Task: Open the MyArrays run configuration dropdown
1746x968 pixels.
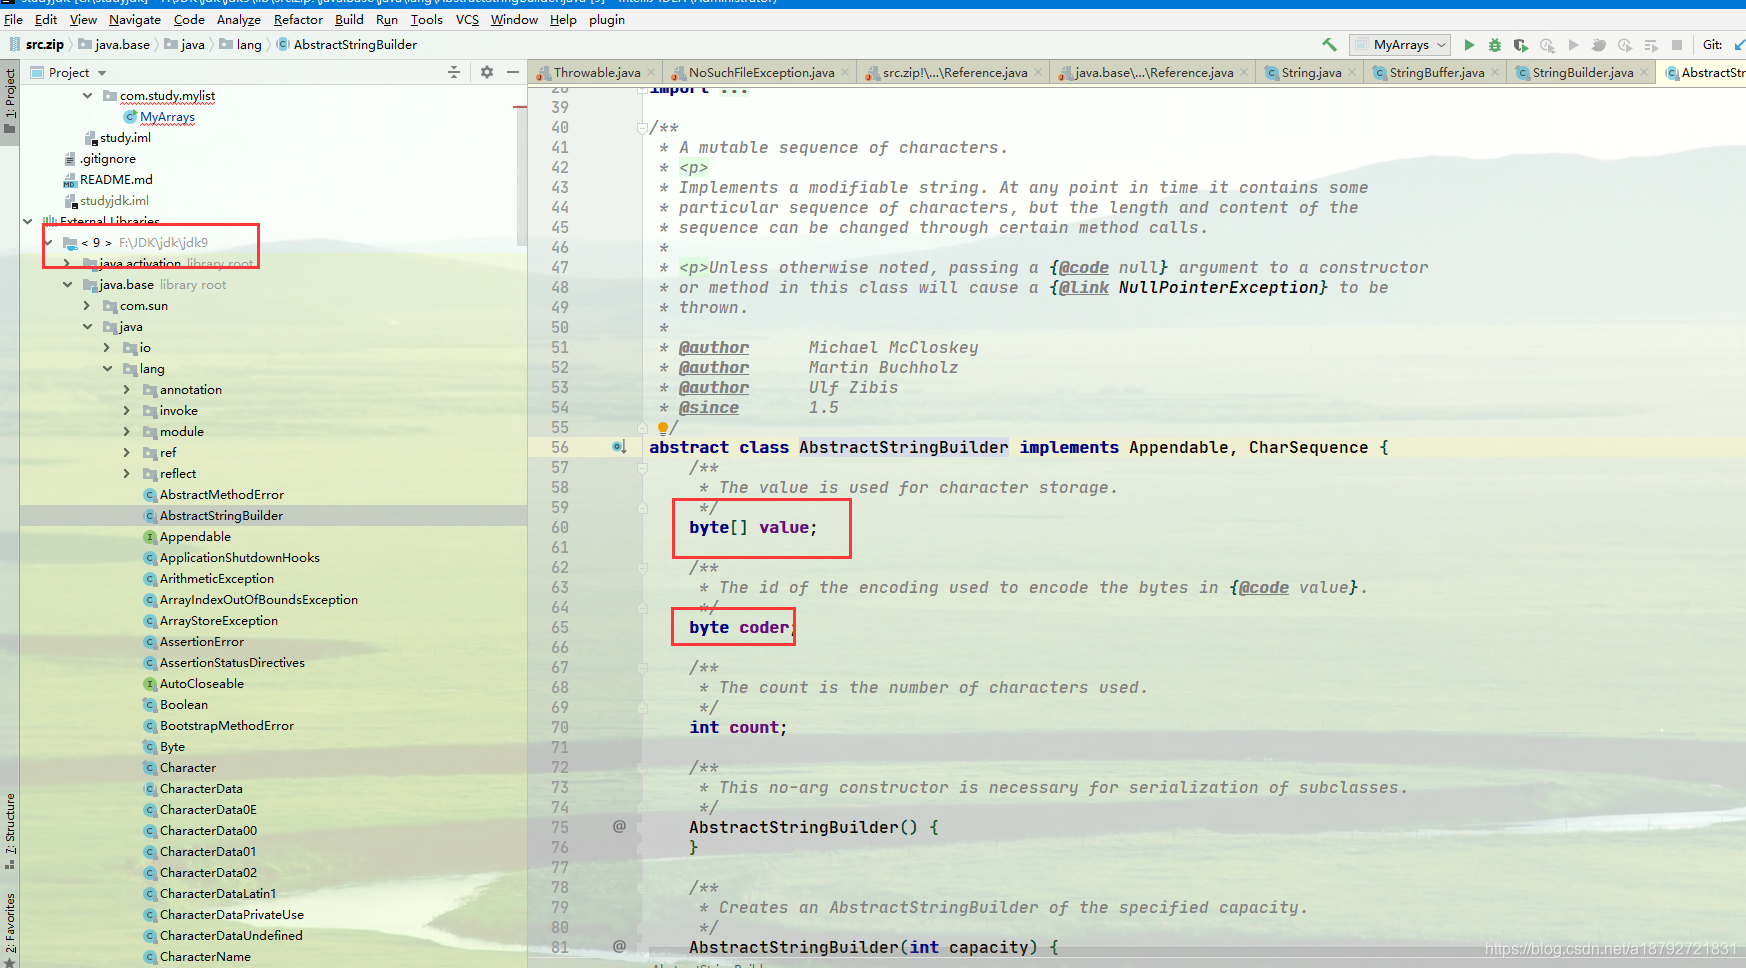Action: (1400, 45)
